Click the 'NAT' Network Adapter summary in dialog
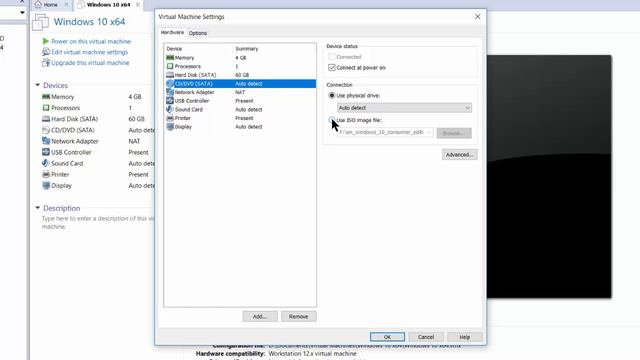 coord(240,92)
